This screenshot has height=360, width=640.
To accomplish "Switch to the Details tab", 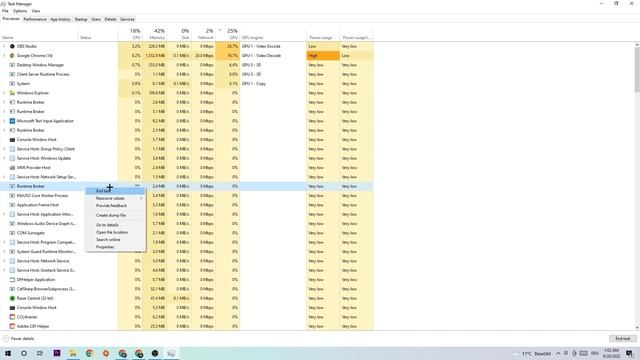I will [x=110, y=19].
